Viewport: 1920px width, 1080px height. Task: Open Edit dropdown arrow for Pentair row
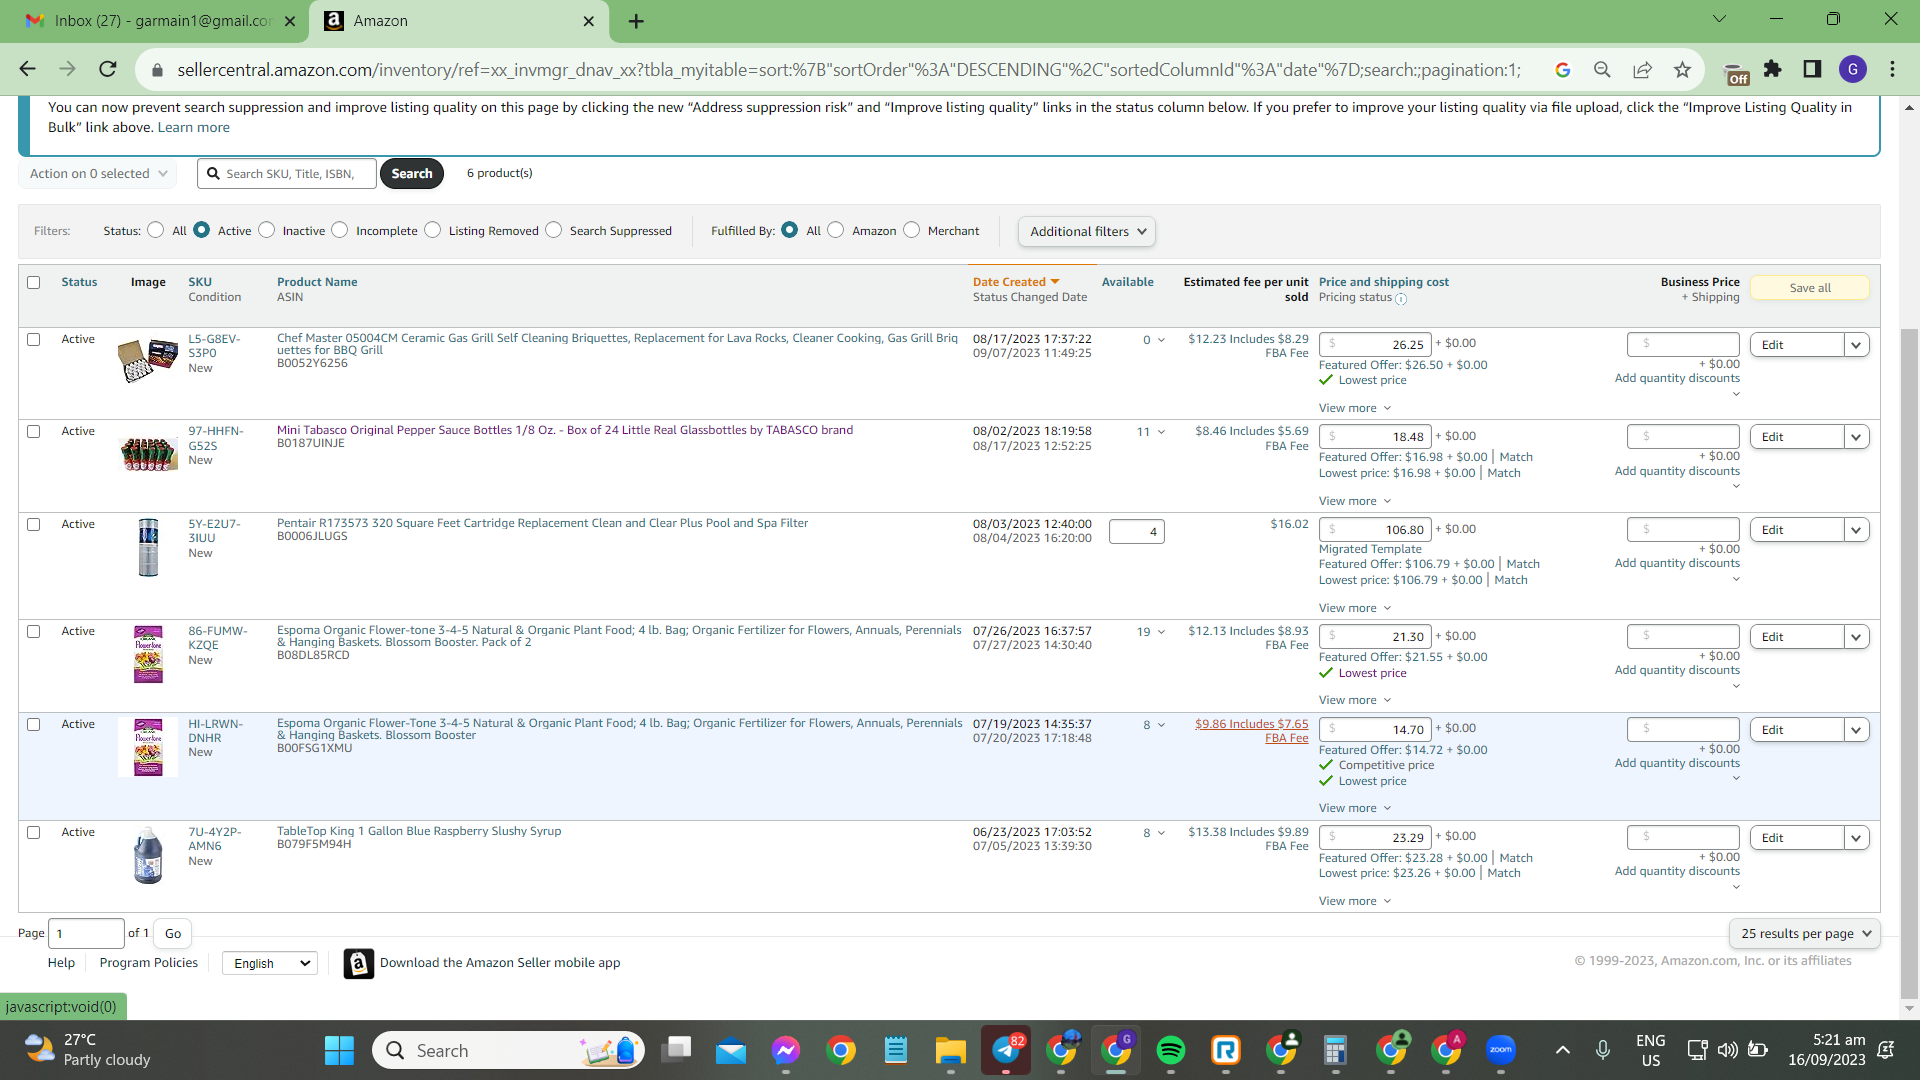click(1857, 530)
